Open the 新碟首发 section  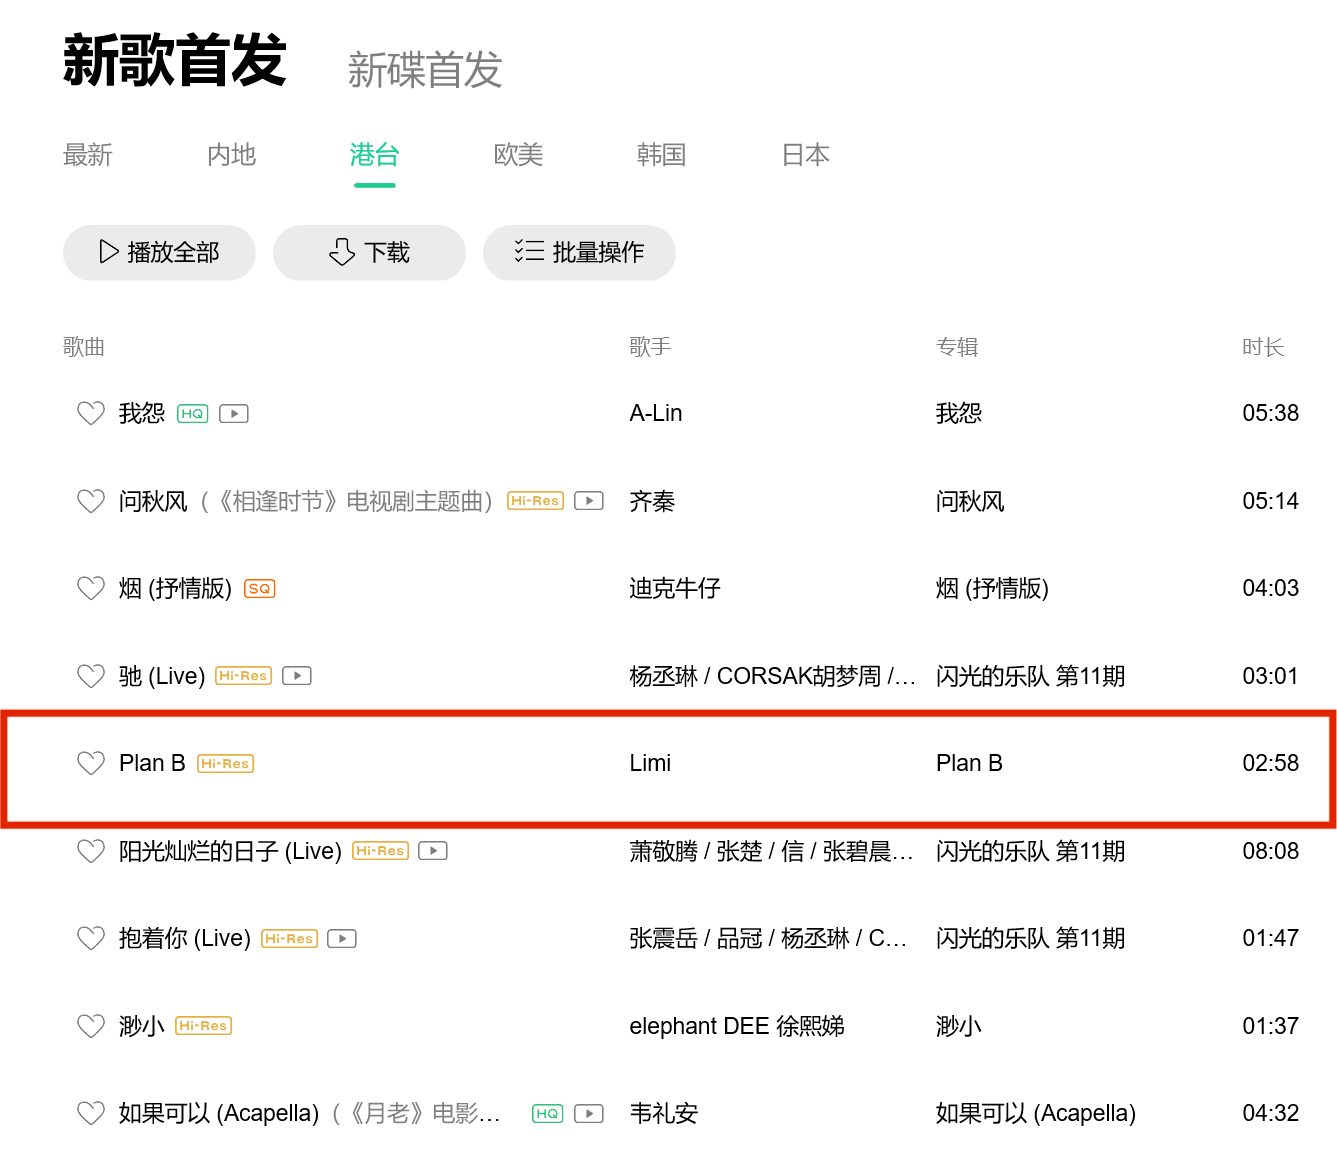pos(425,70)
